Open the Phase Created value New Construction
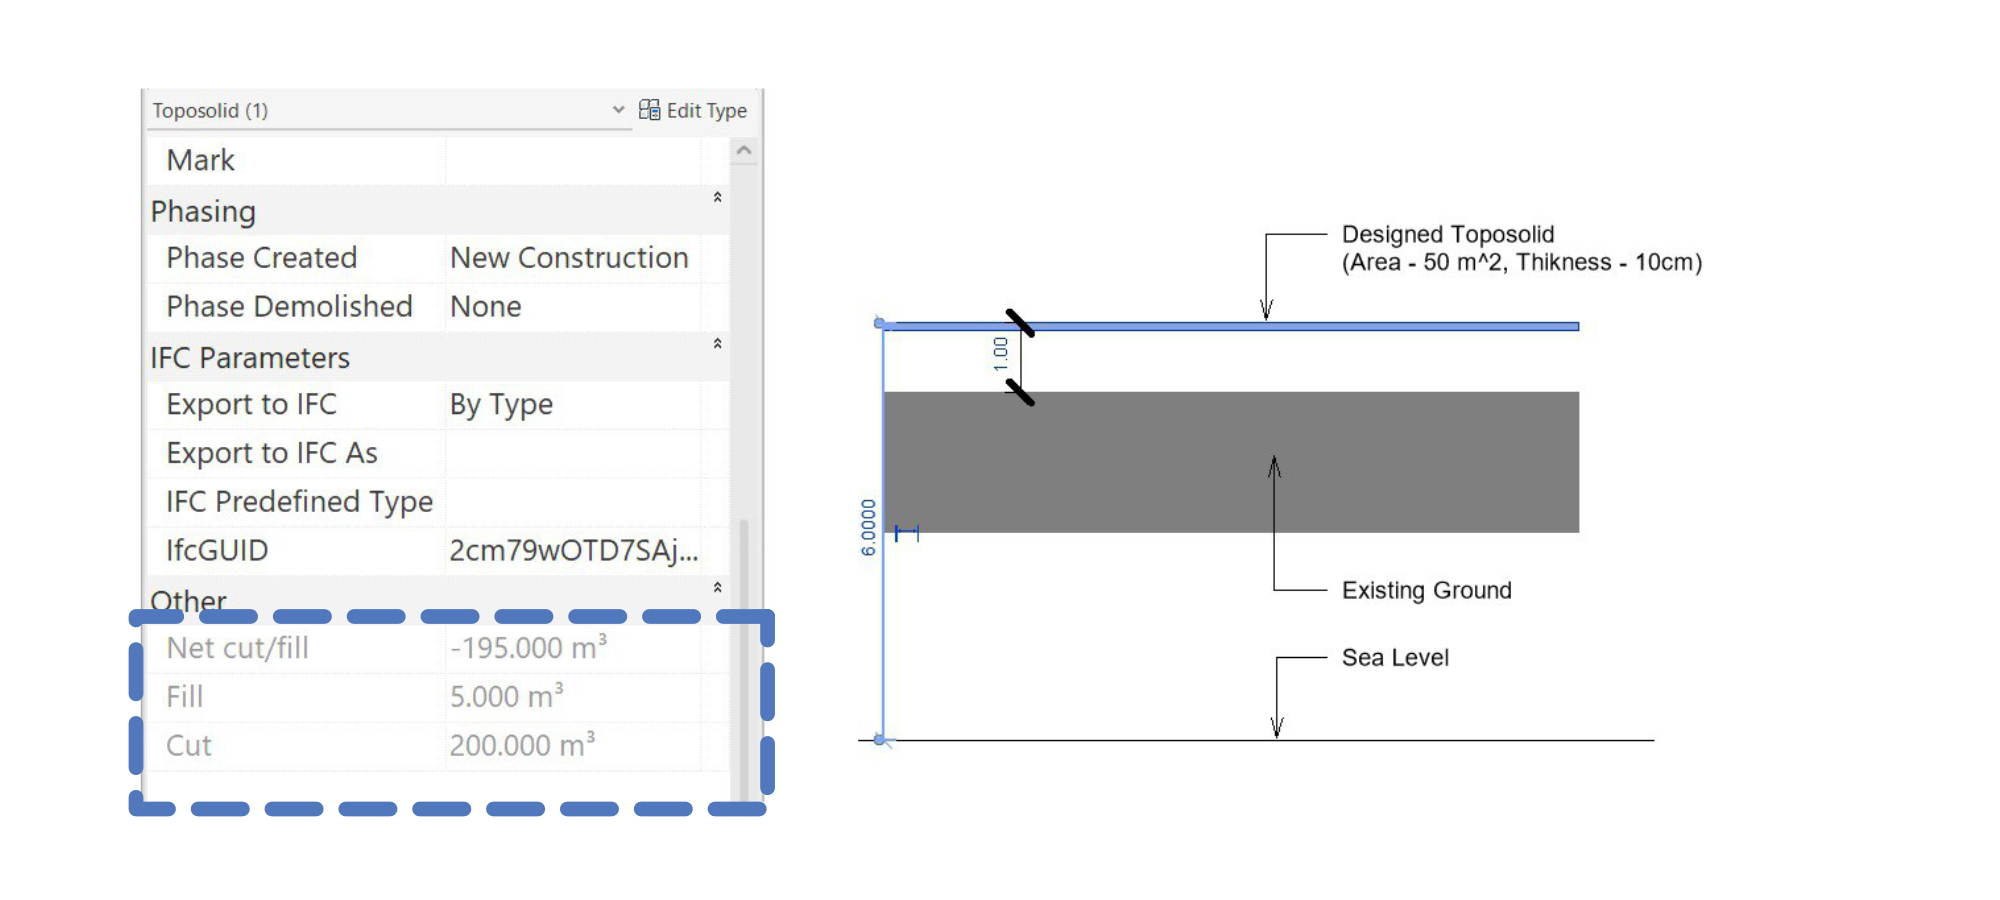The image size is (2000, 900). (570, 258)
